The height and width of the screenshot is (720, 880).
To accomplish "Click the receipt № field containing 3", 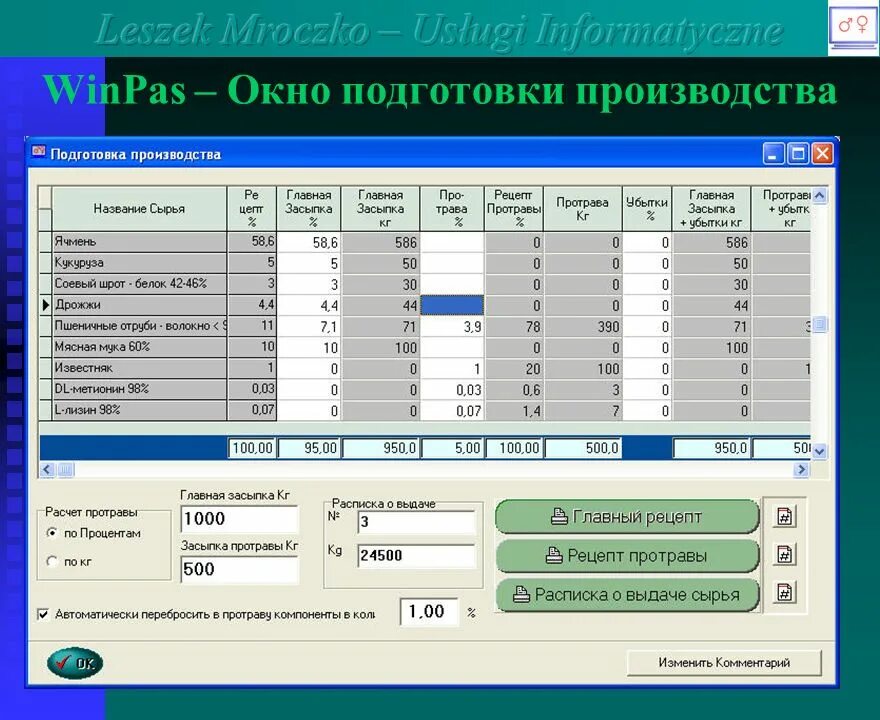I will coord(416,522).
